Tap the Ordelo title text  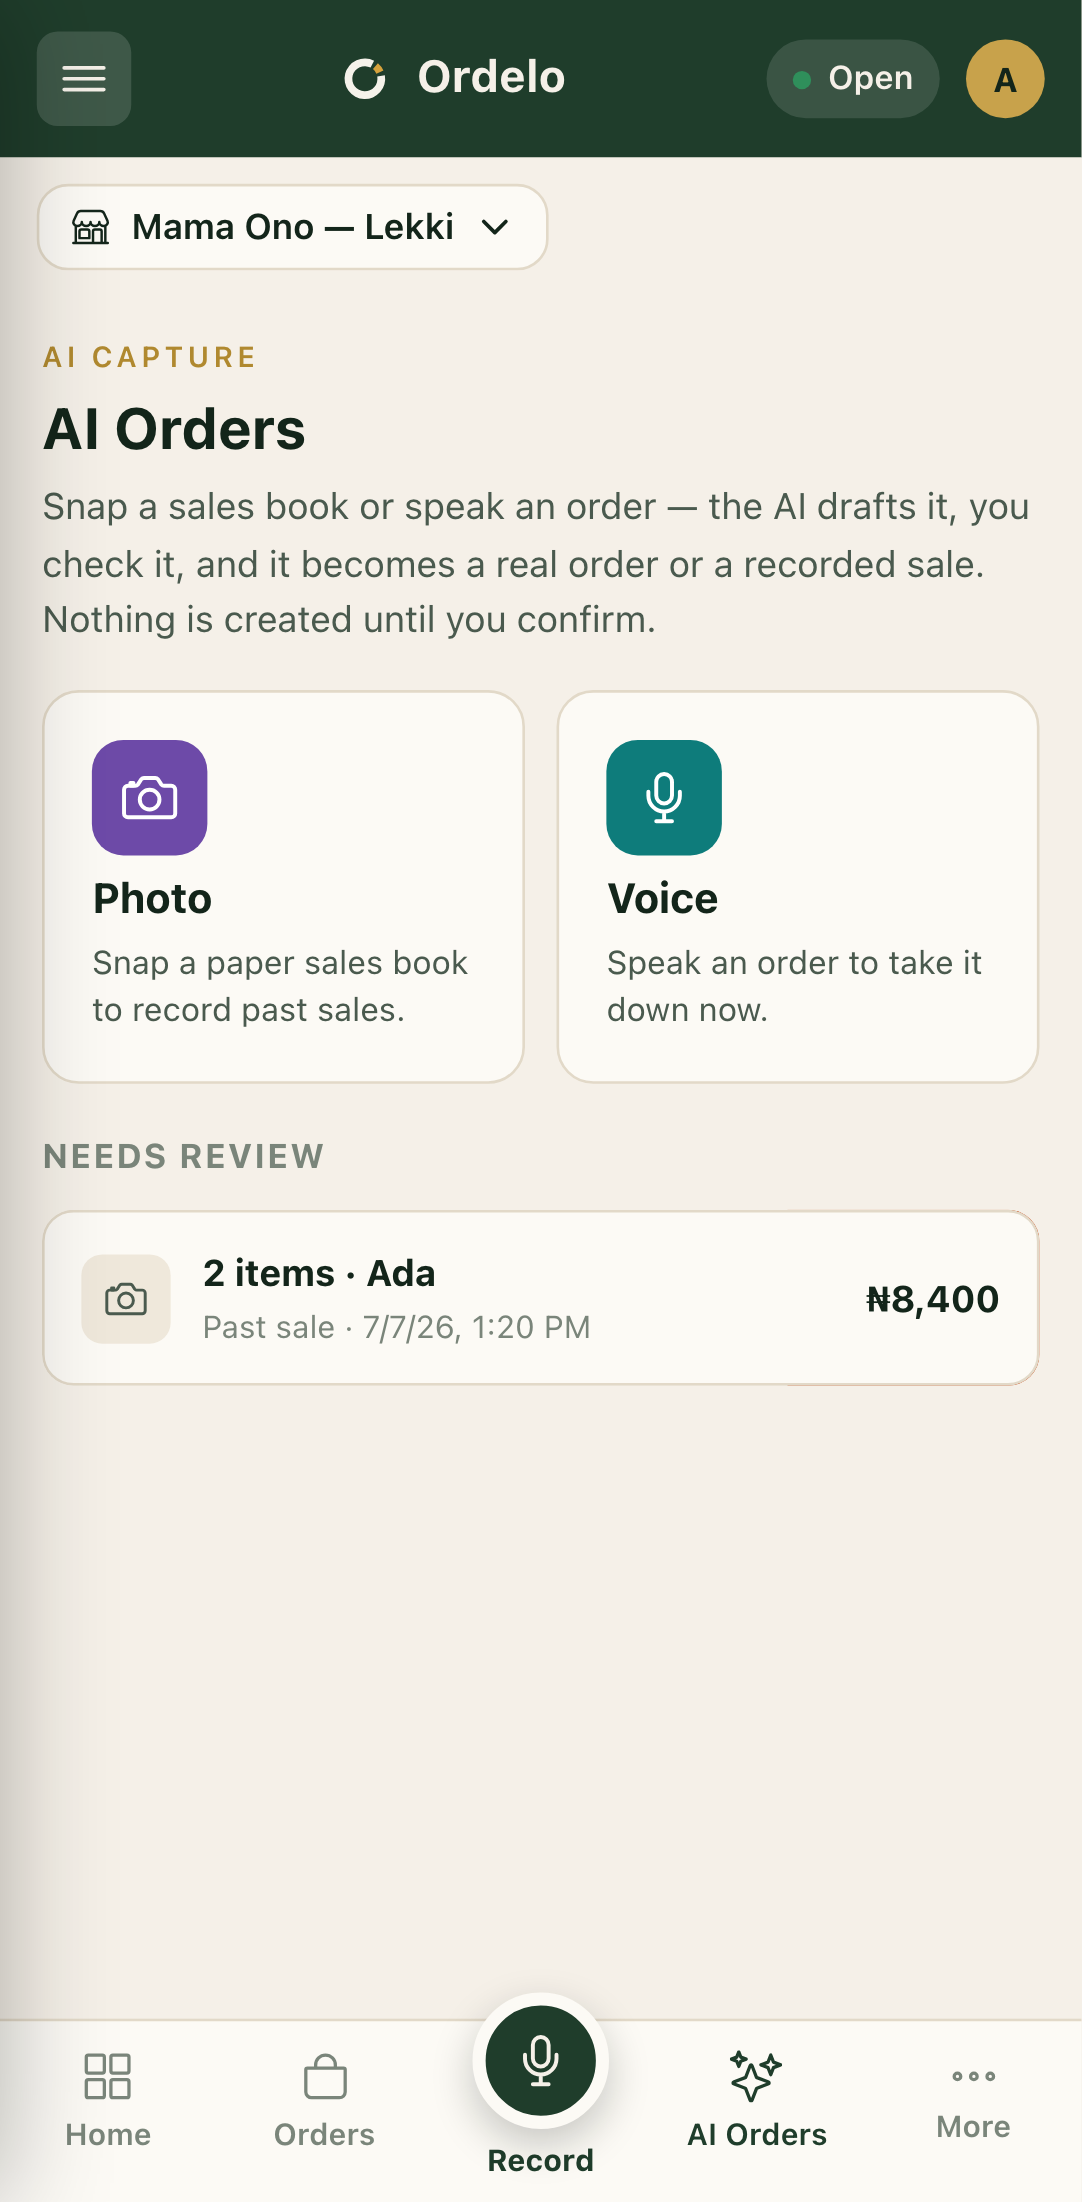pos(491,78)
